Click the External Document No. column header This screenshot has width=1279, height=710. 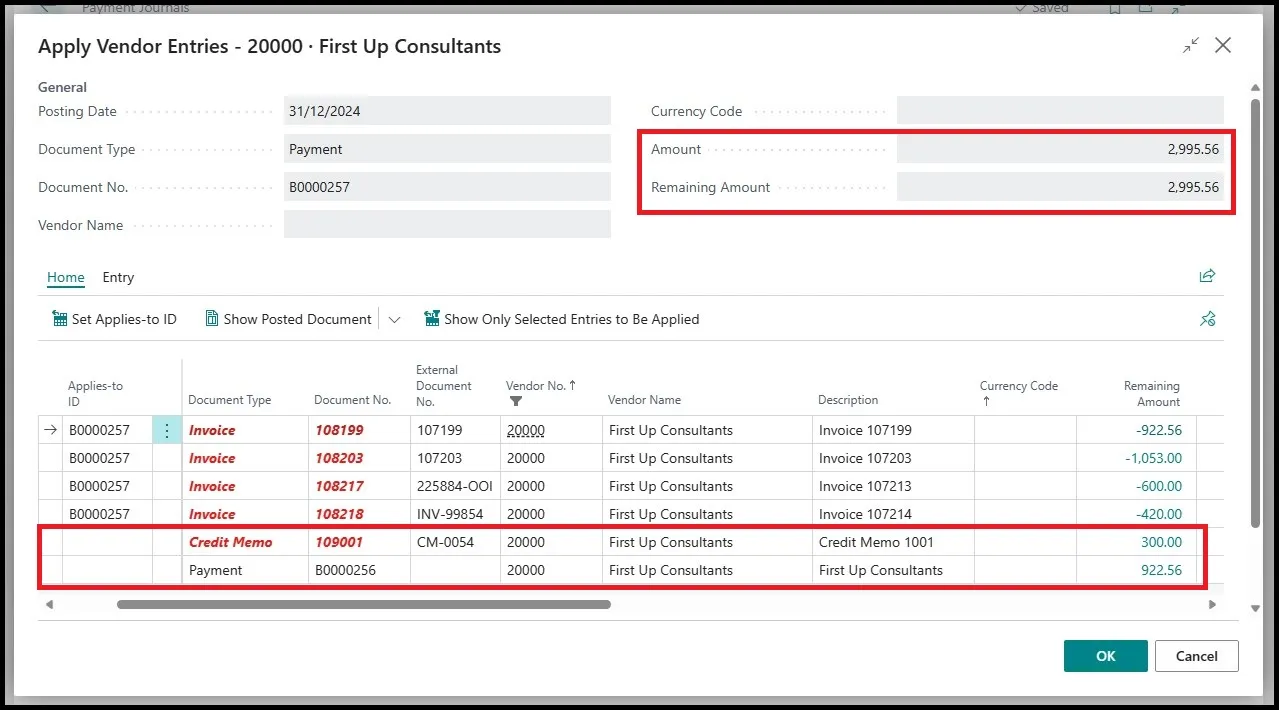pyautogui.click(x=443, y=386)
